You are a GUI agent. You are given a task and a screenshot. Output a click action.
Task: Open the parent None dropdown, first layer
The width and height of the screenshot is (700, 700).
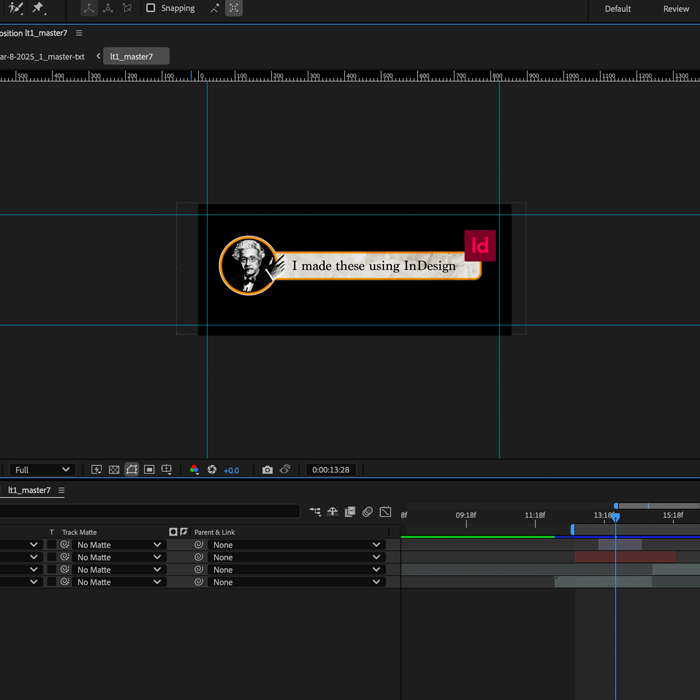(x=296, y=545)
